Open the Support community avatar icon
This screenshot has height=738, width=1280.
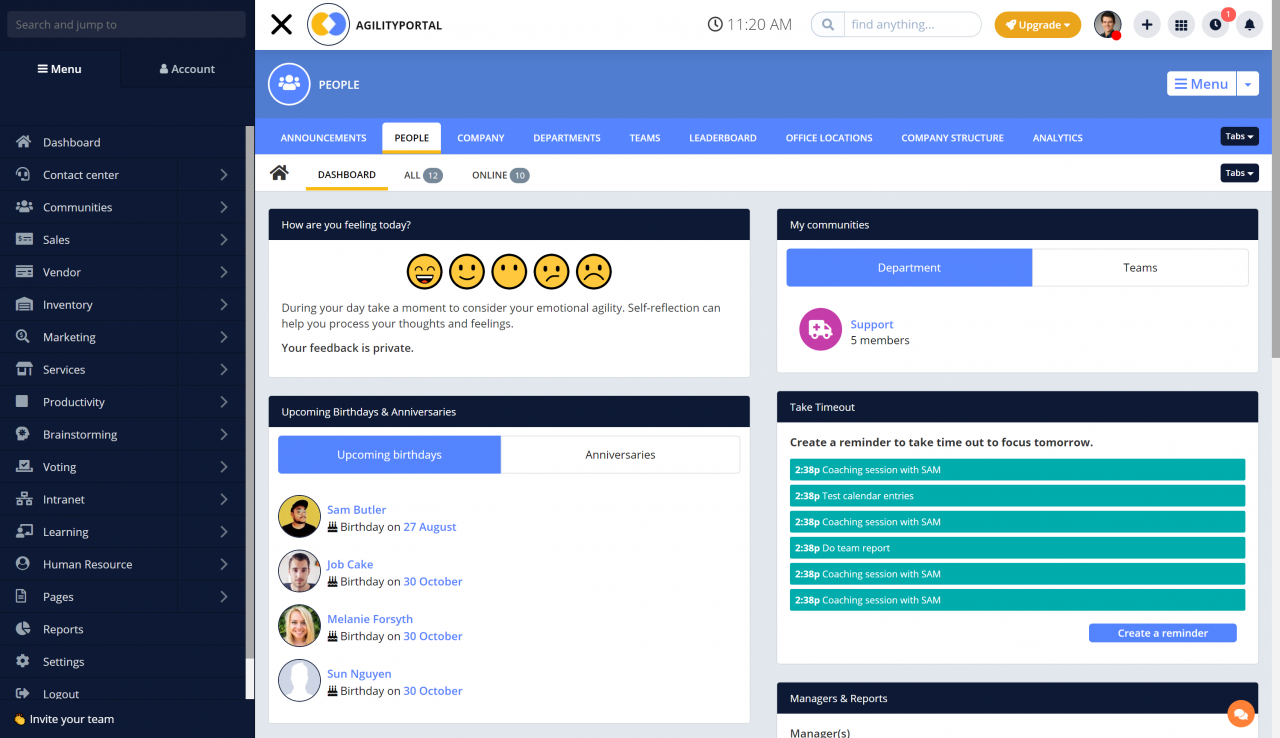(820, 328)
